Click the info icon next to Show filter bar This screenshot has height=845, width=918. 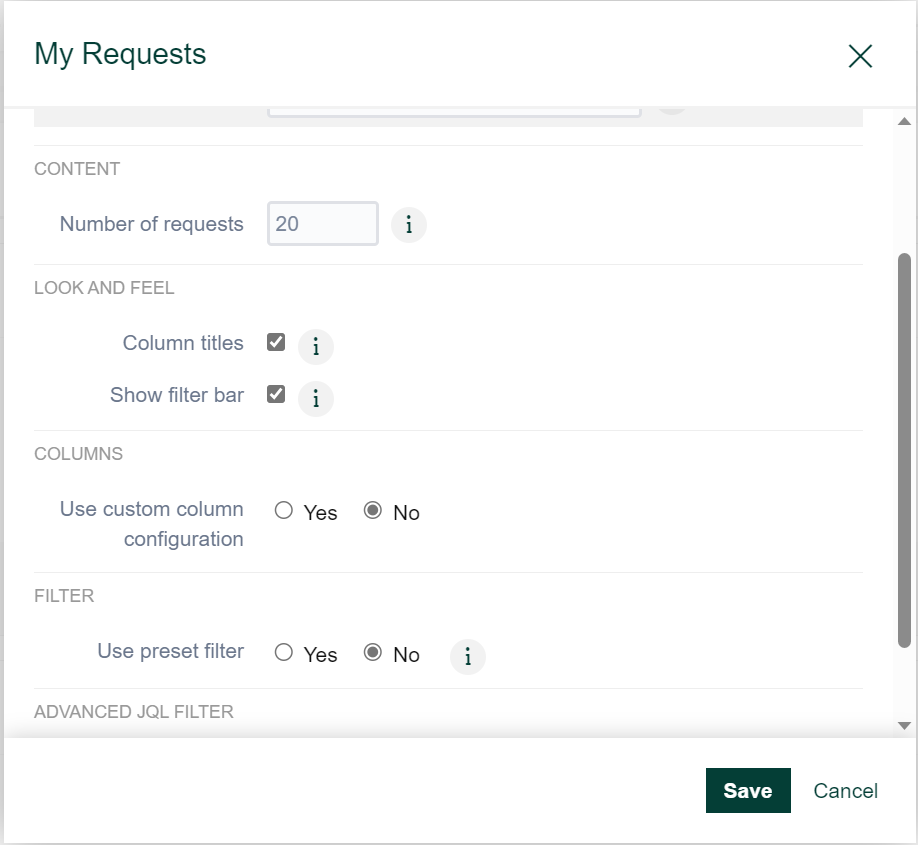(315, 398)
